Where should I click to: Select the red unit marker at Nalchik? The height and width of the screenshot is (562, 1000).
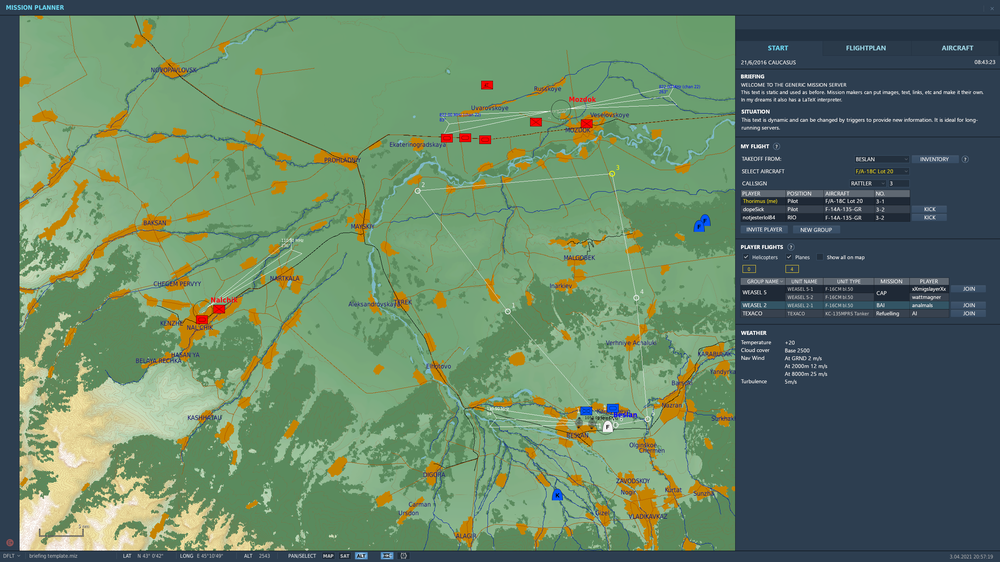click(218, 309)
